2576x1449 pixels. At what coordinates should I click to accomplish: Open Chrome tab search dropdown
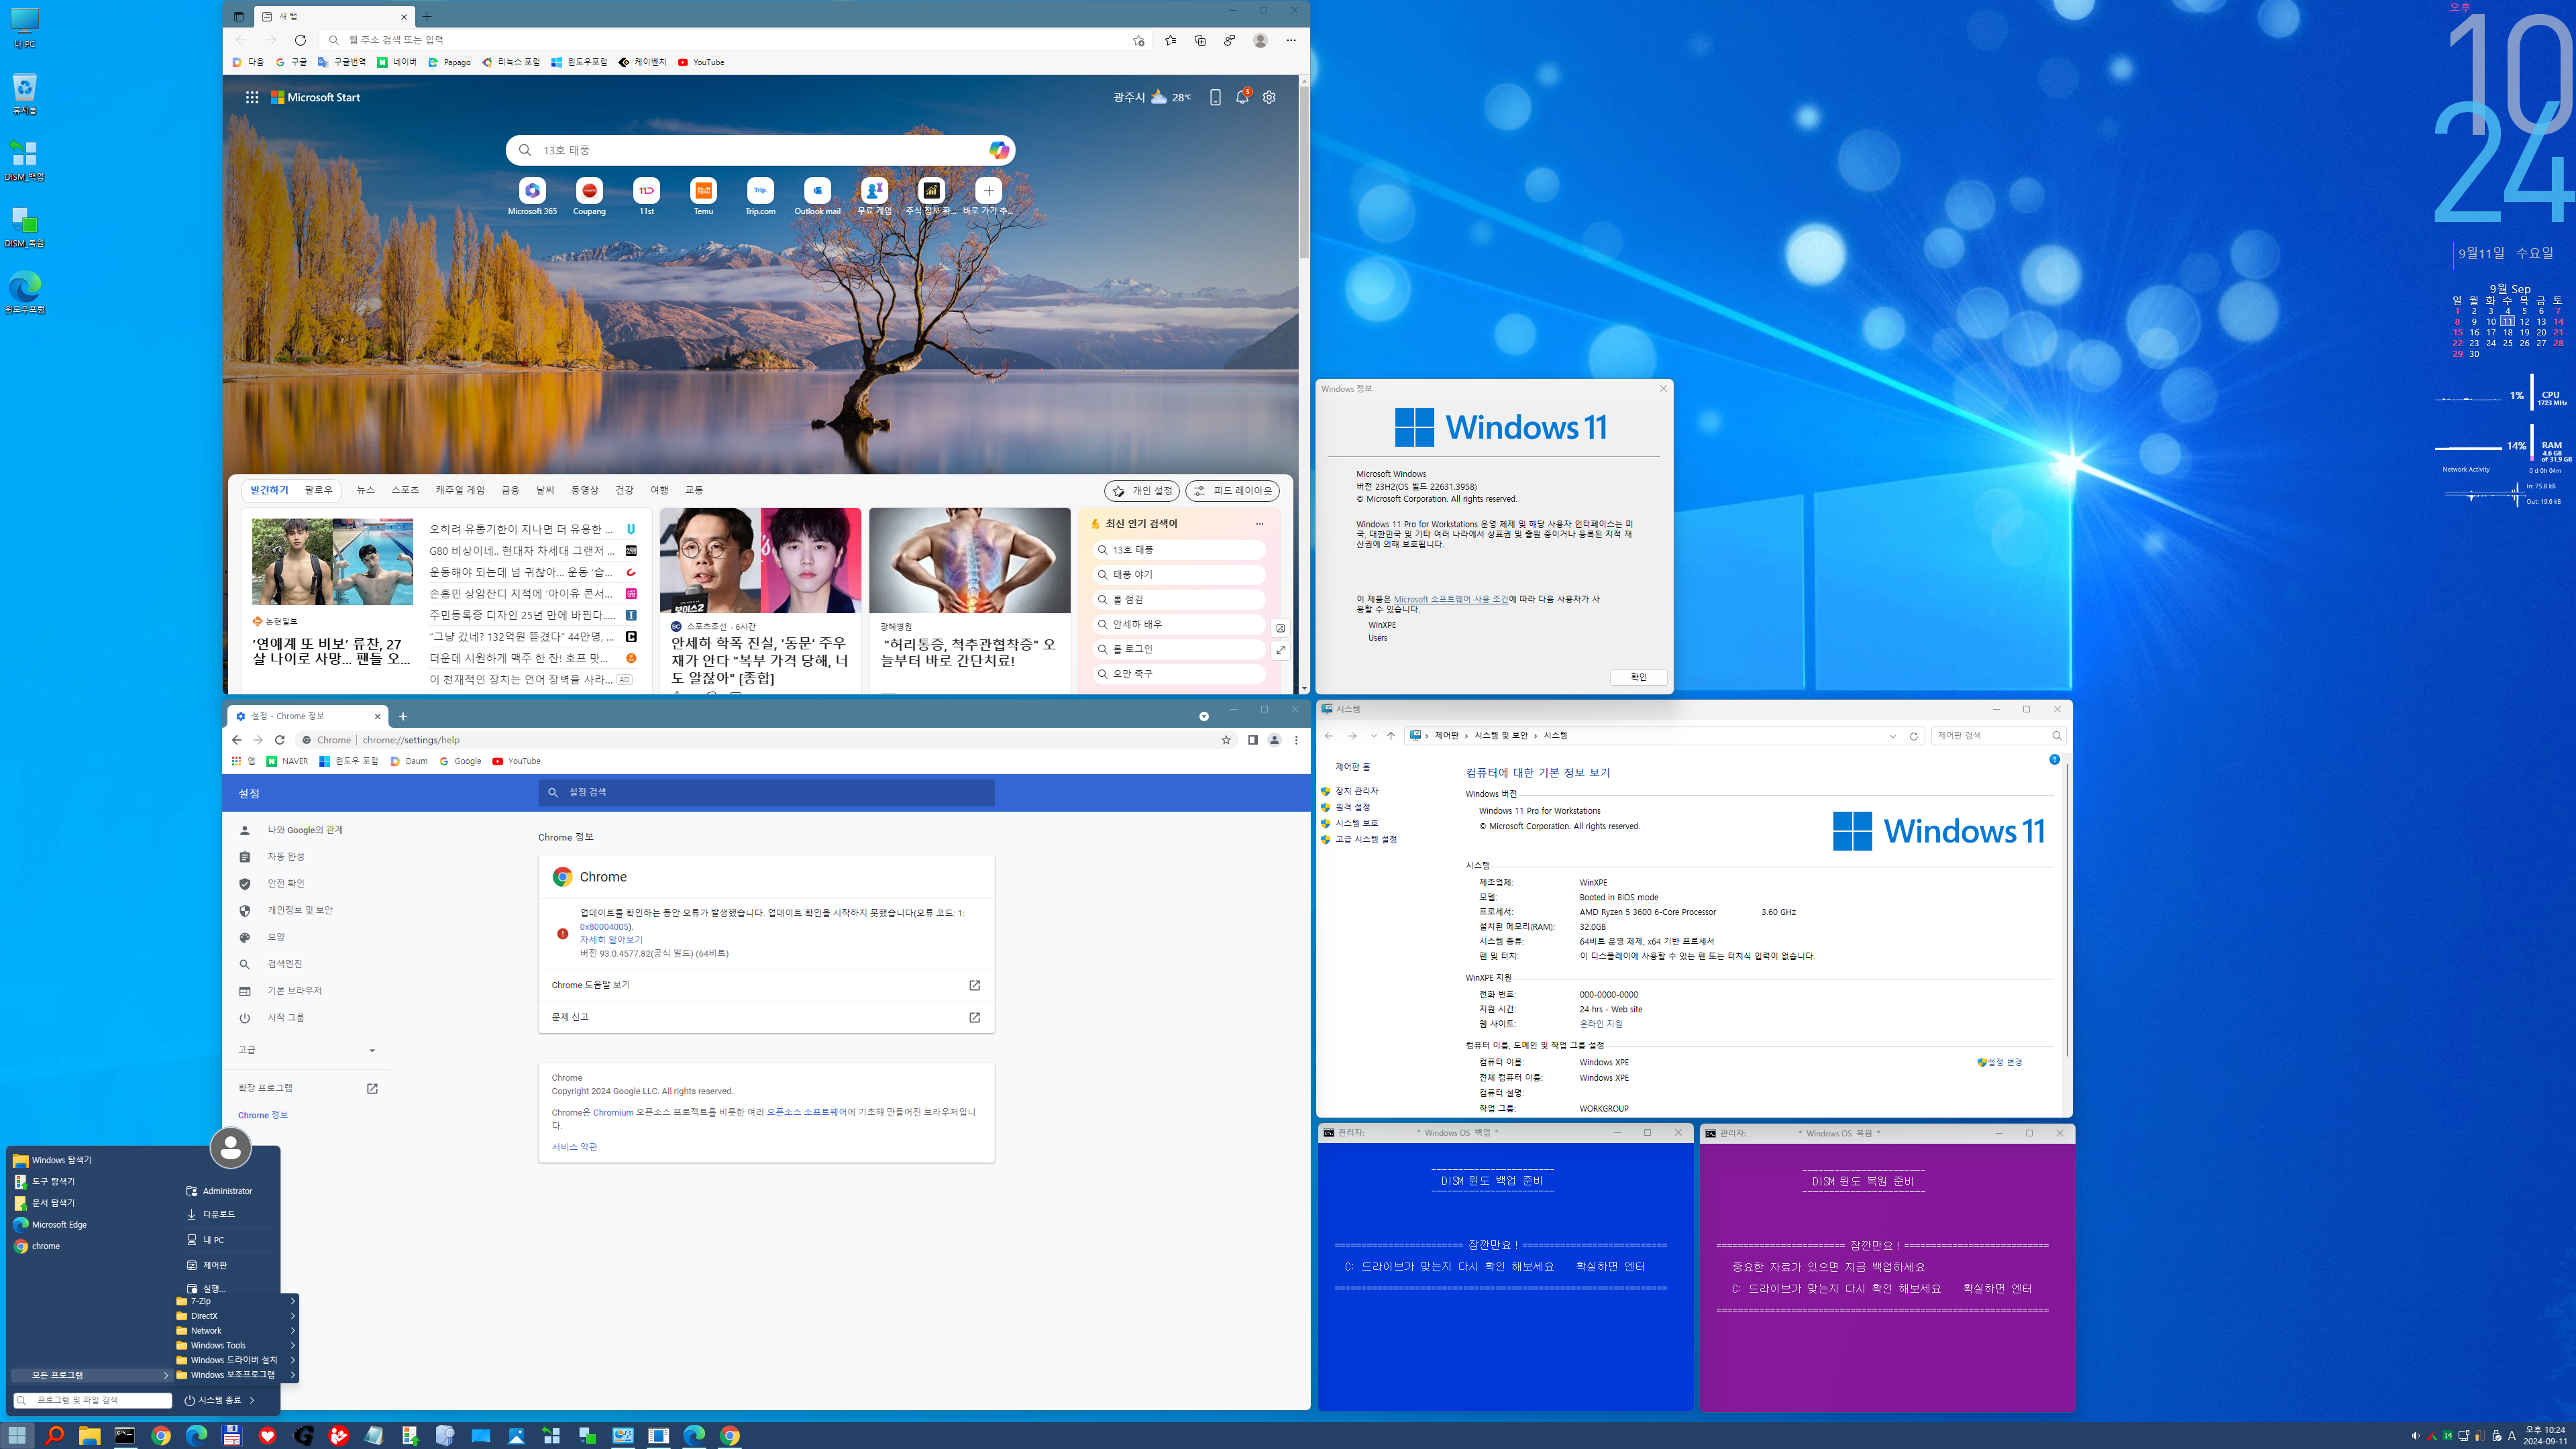point(1203,716)
